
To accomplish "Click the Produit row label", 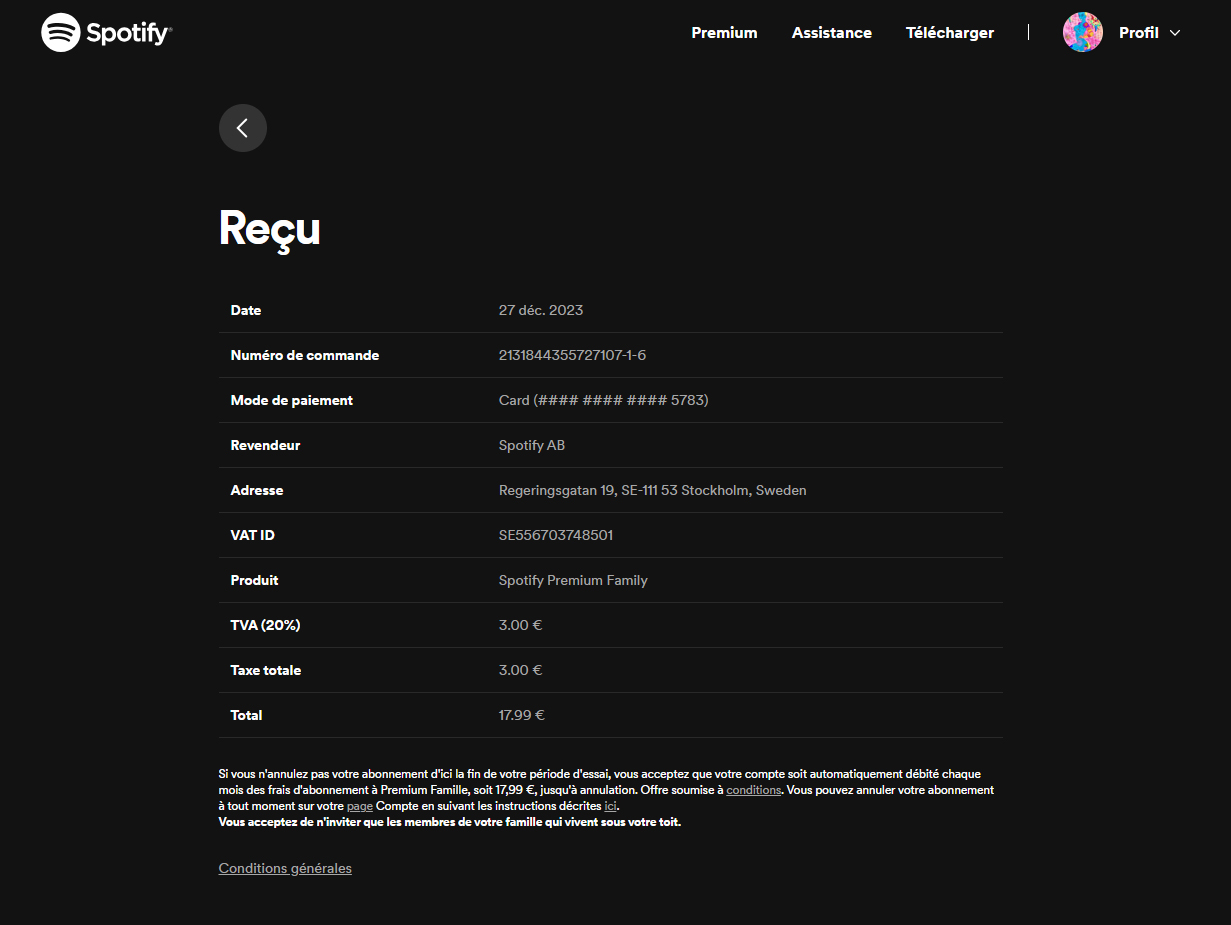I will (x=255, y=580).
